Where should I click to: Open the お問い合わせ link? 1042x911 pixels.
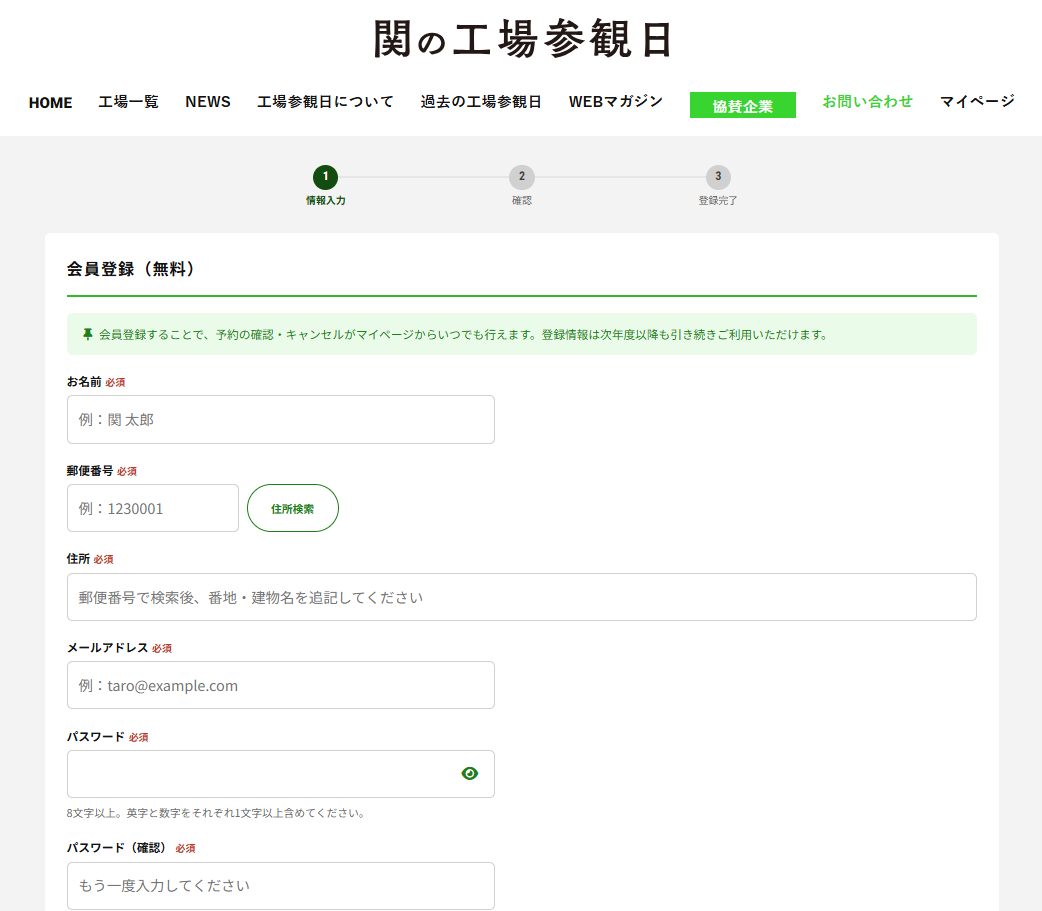click(x=867, y=102)
